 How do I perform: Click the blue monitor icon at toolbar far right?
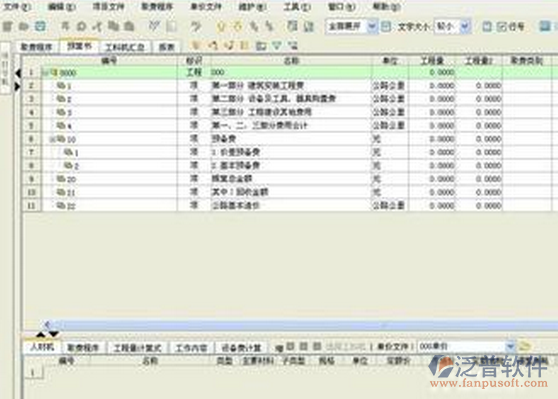tap(544, 26)
